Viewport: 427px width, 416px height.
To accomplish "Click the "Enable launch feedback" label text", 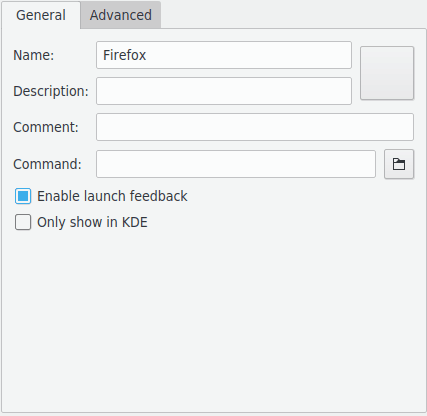I will 112,196.
